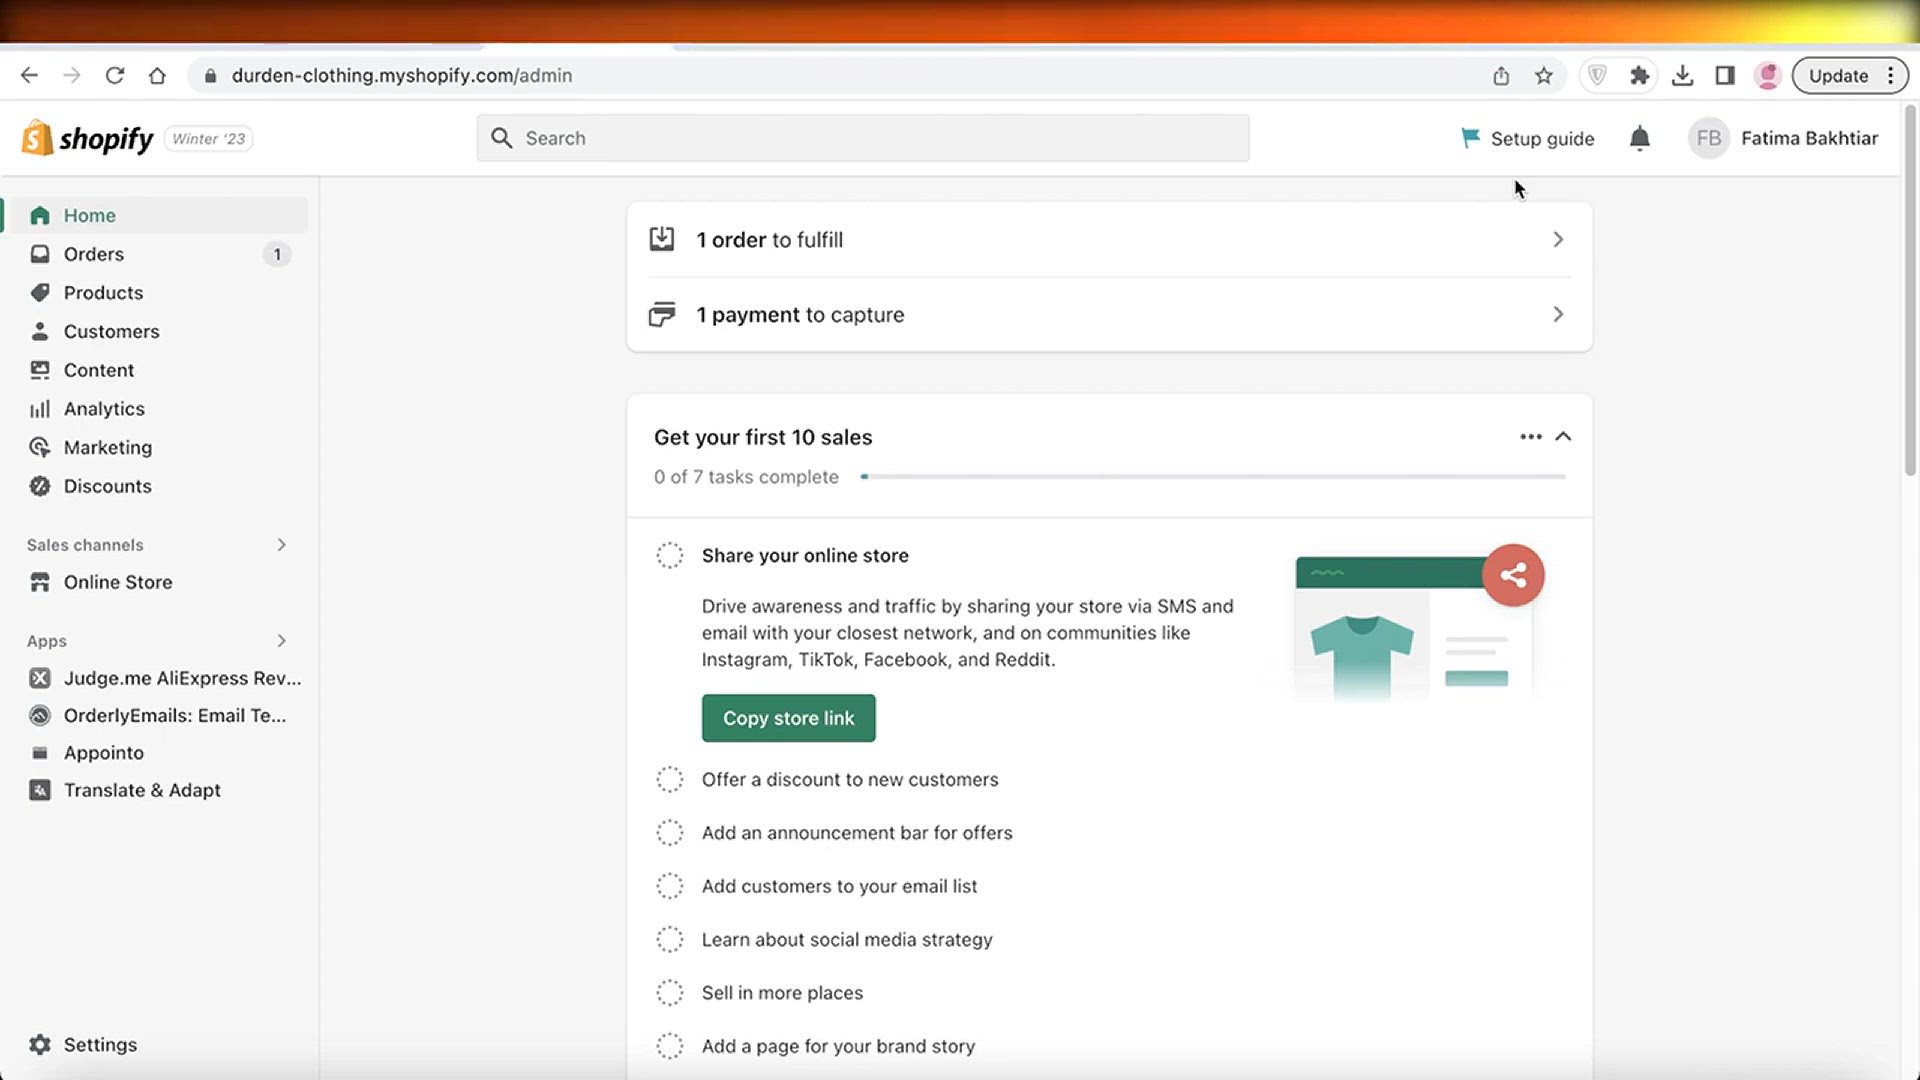Click the Shopify logo
This screenshot has height=1080, width=1920.
pos(88,138)
